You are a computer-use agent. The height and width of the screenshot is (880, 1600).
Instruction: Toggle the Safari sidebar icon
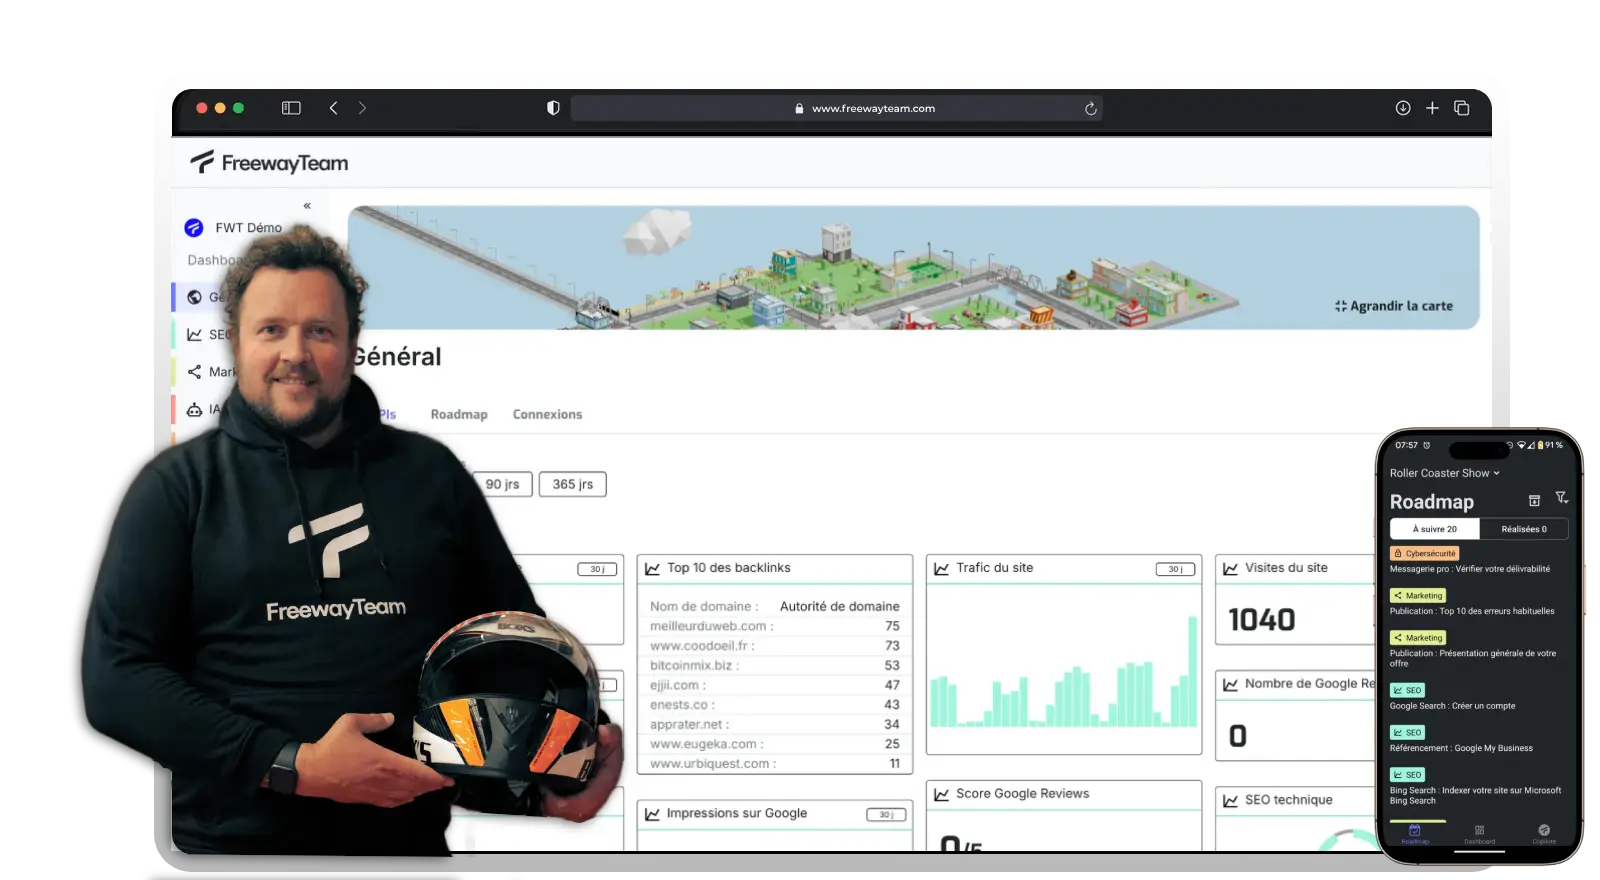291,108
